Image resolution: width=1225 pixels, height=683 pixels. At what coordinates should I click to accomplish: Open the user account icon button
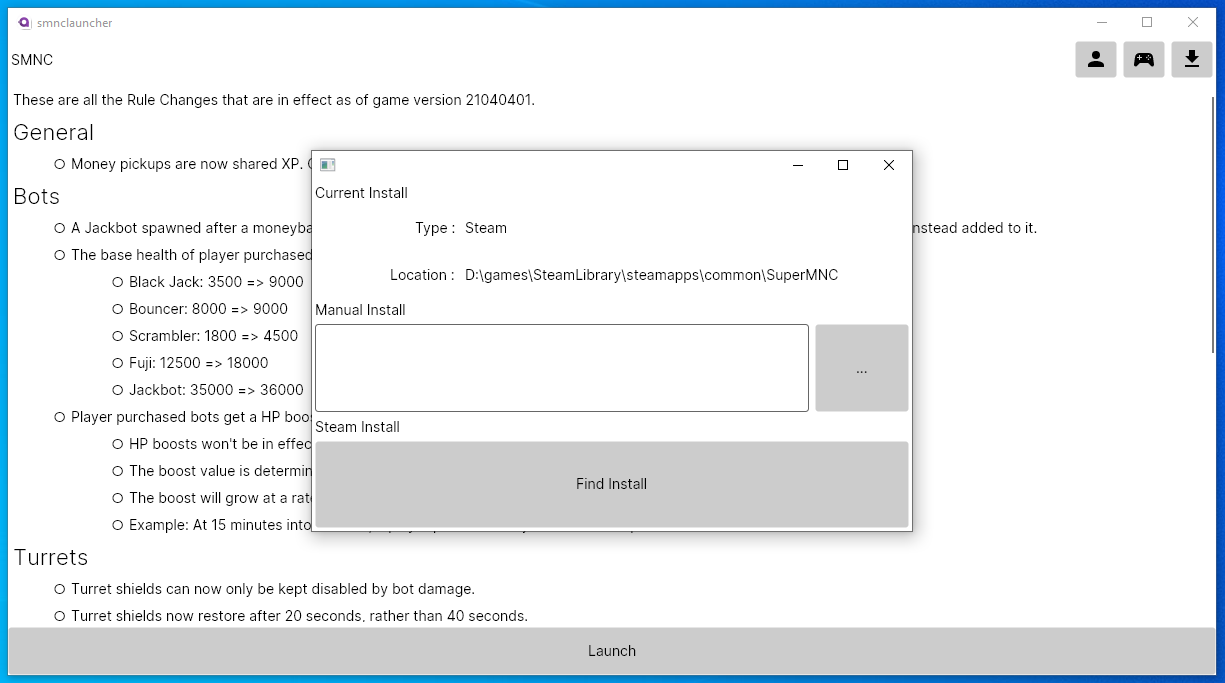(1096, 59)
